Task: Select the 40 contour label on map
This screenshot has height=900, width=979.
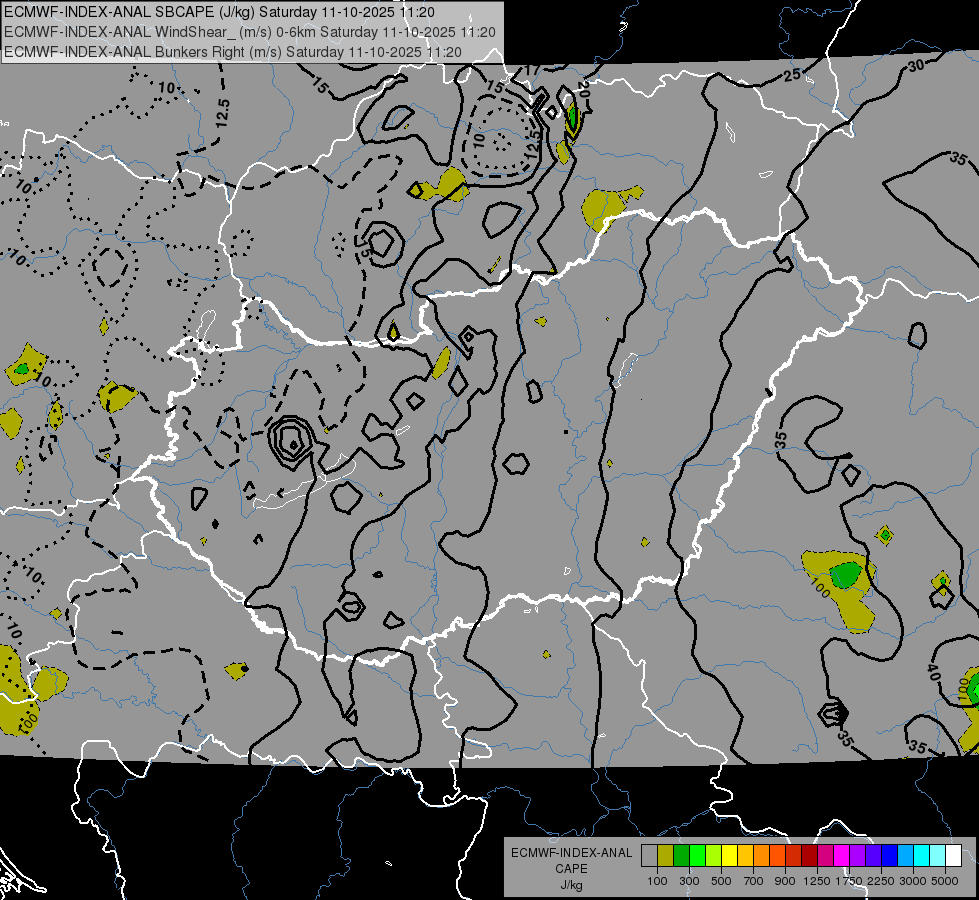Action: click(932, 671)
